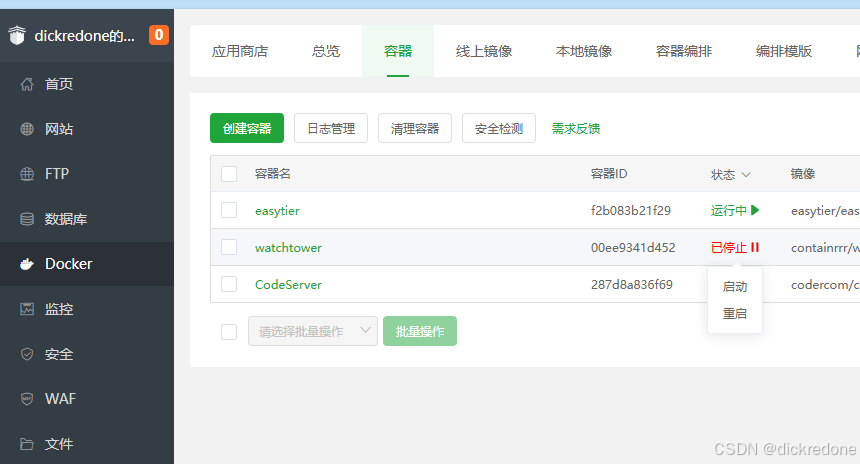Check the CodeServer row checkbox

coord(229,284)
